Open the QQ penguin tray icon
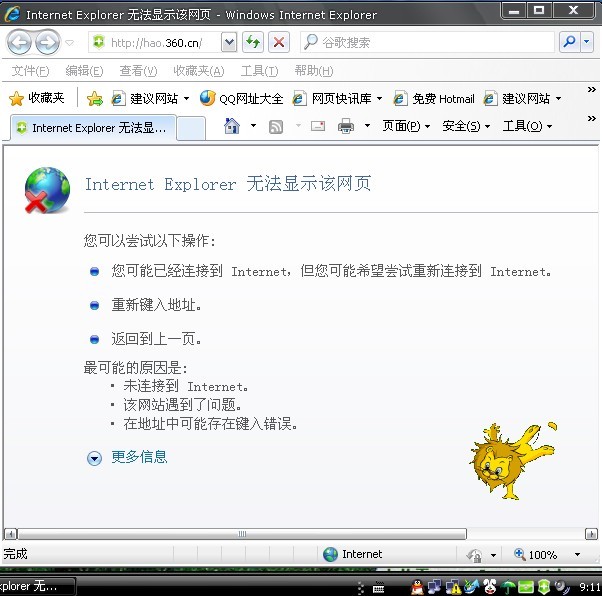This screenshot has height=596, width=602. [417, 586]
